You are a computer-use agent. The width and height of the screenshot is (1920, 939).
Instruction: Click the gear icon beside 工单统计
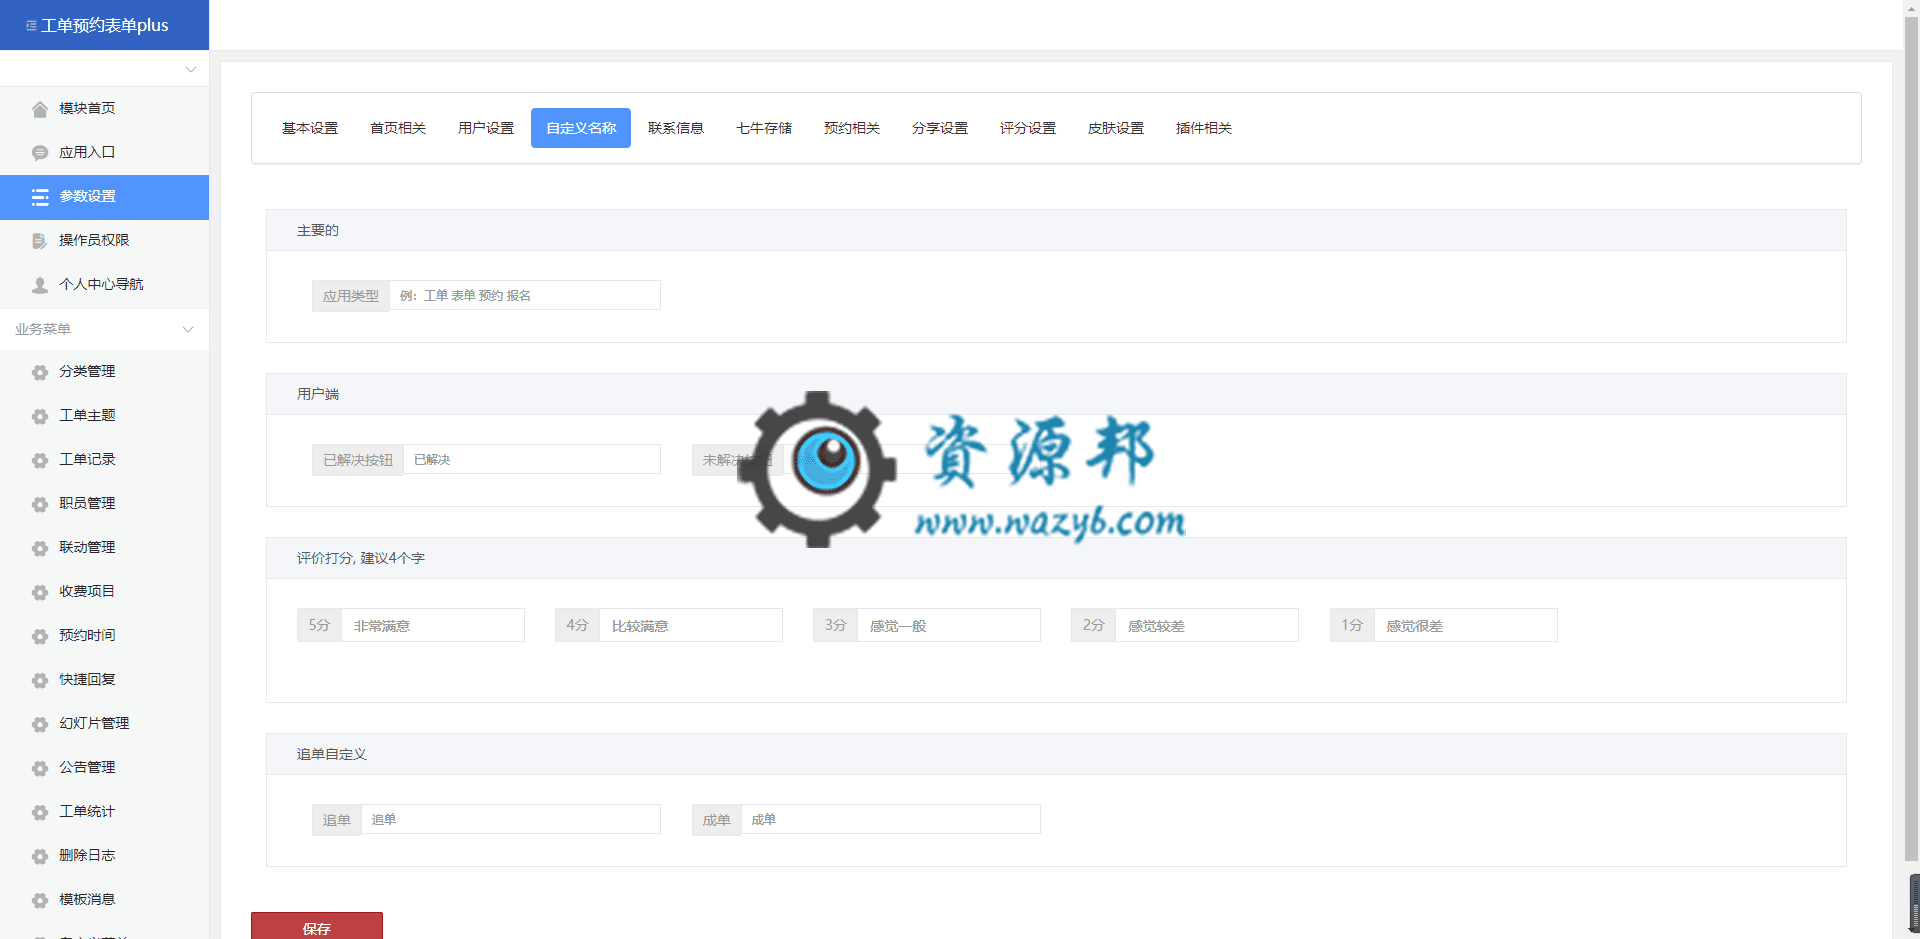pyautogui.click(x=40, y=812)
